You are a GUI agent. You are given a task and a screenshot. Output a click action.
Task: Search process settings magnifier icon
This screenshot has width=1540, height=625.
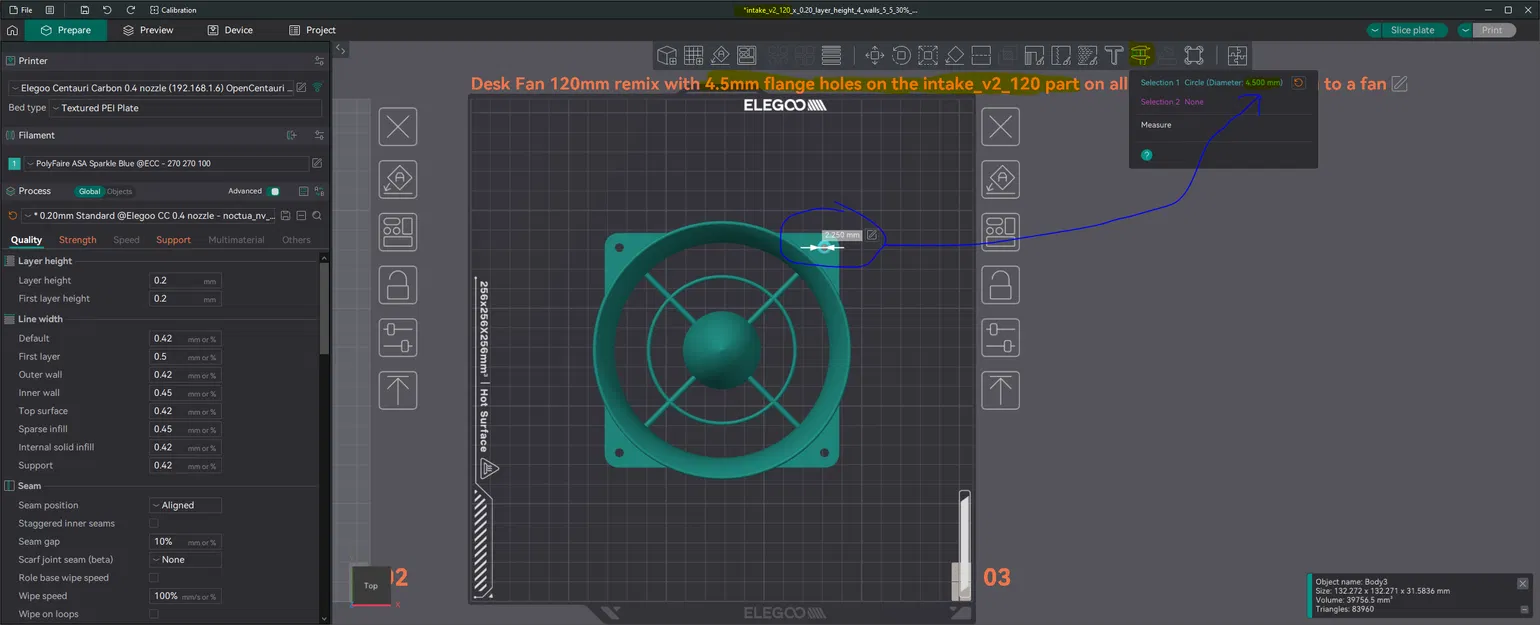tap(317, 215)
